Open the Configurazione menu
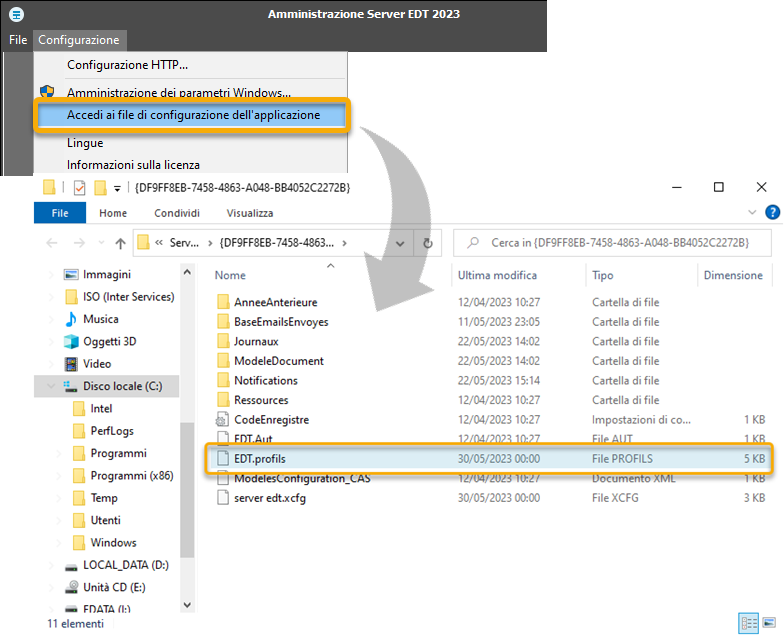This screenshot has height=635, width=784. 79,40
